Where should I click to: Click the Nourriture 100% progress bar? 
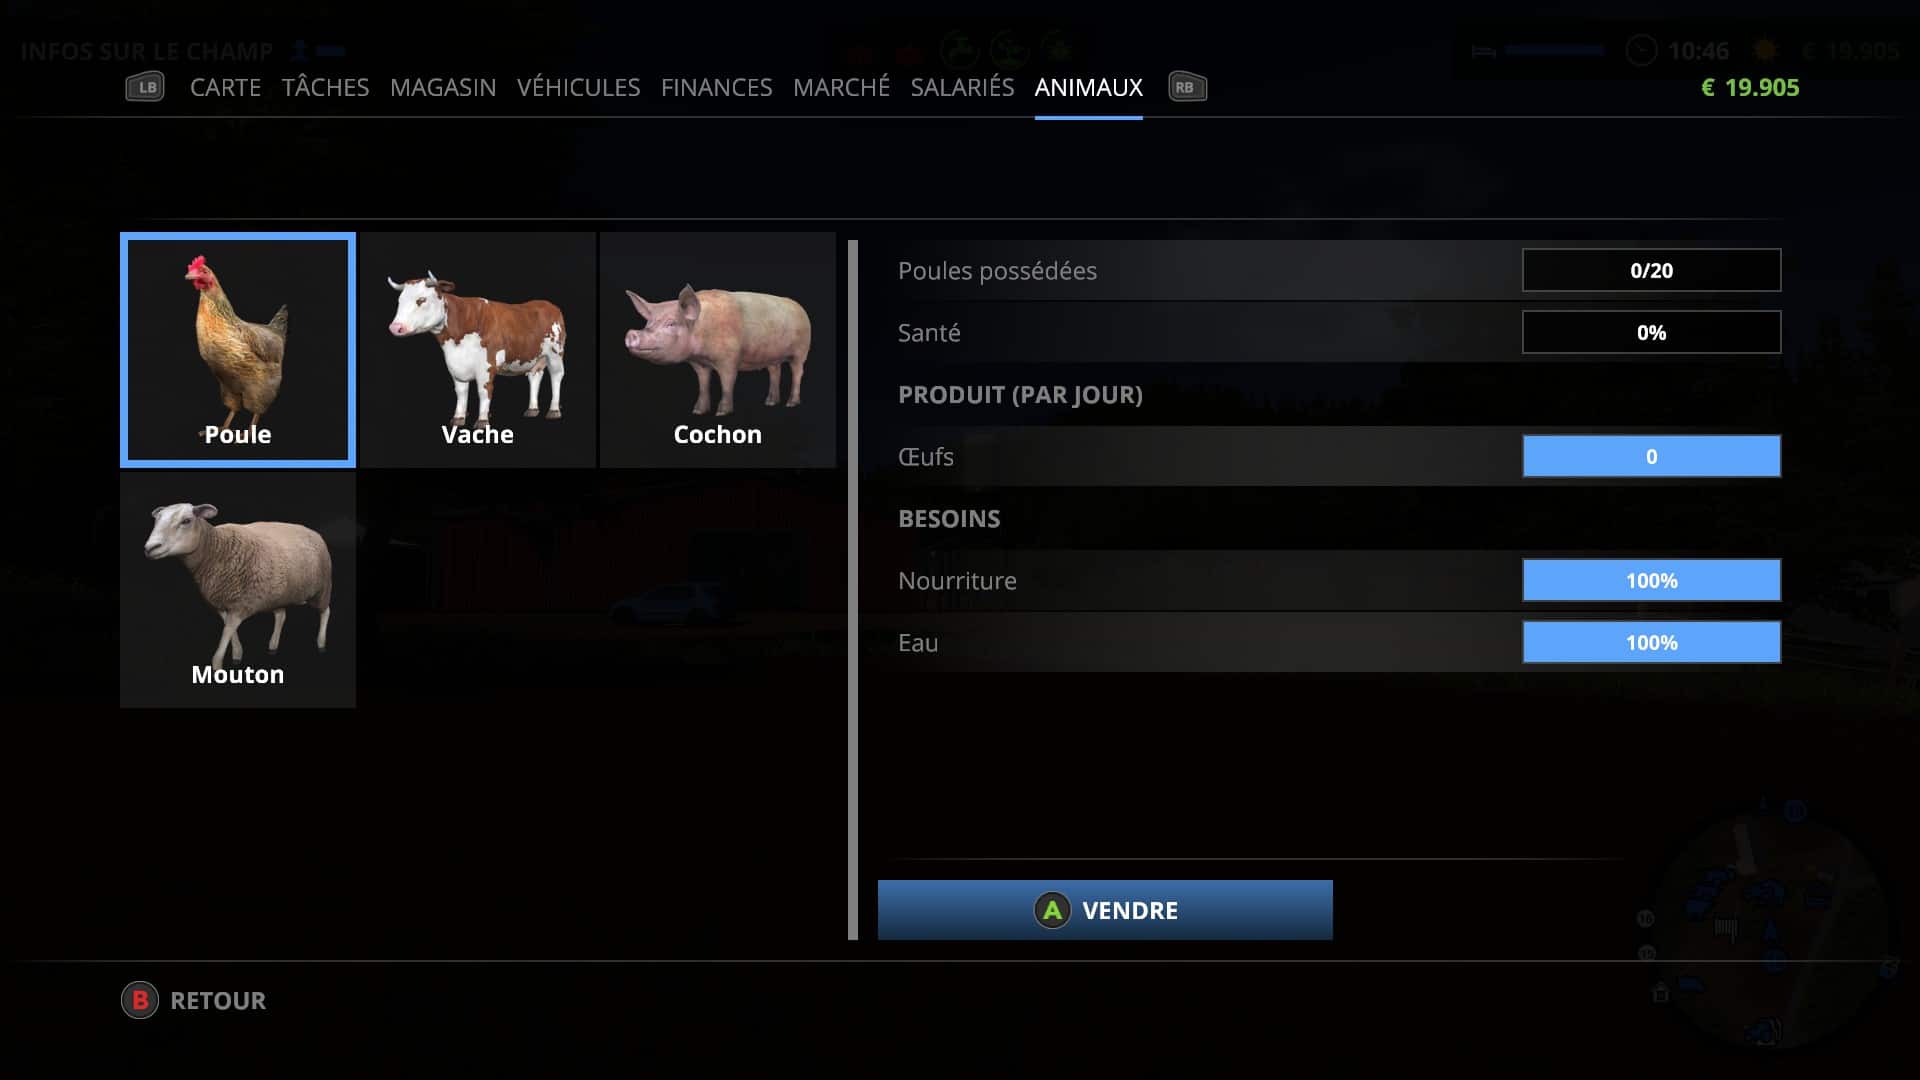coord(1651,580)
